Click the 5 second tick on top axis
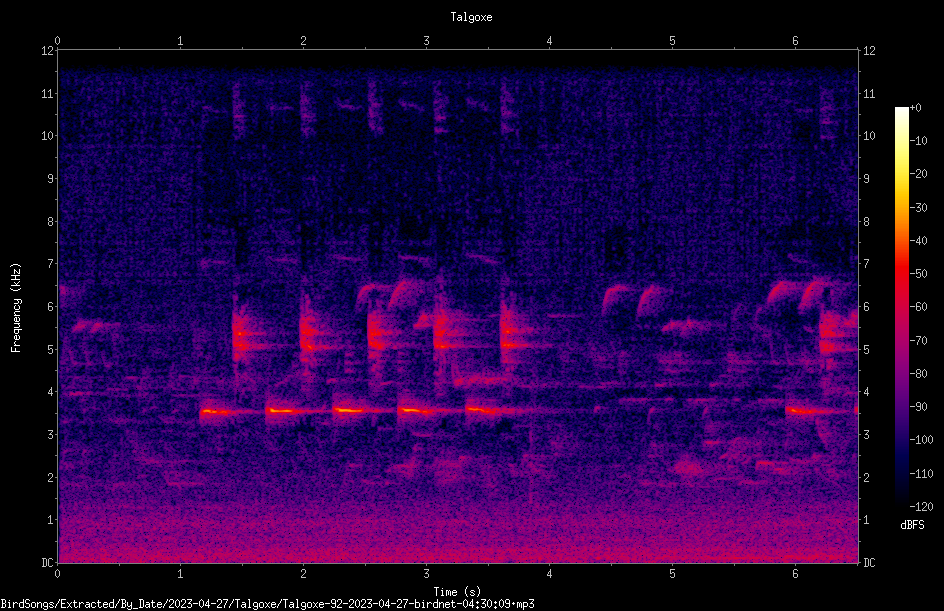The image size is (944, 611). point(672,41)
